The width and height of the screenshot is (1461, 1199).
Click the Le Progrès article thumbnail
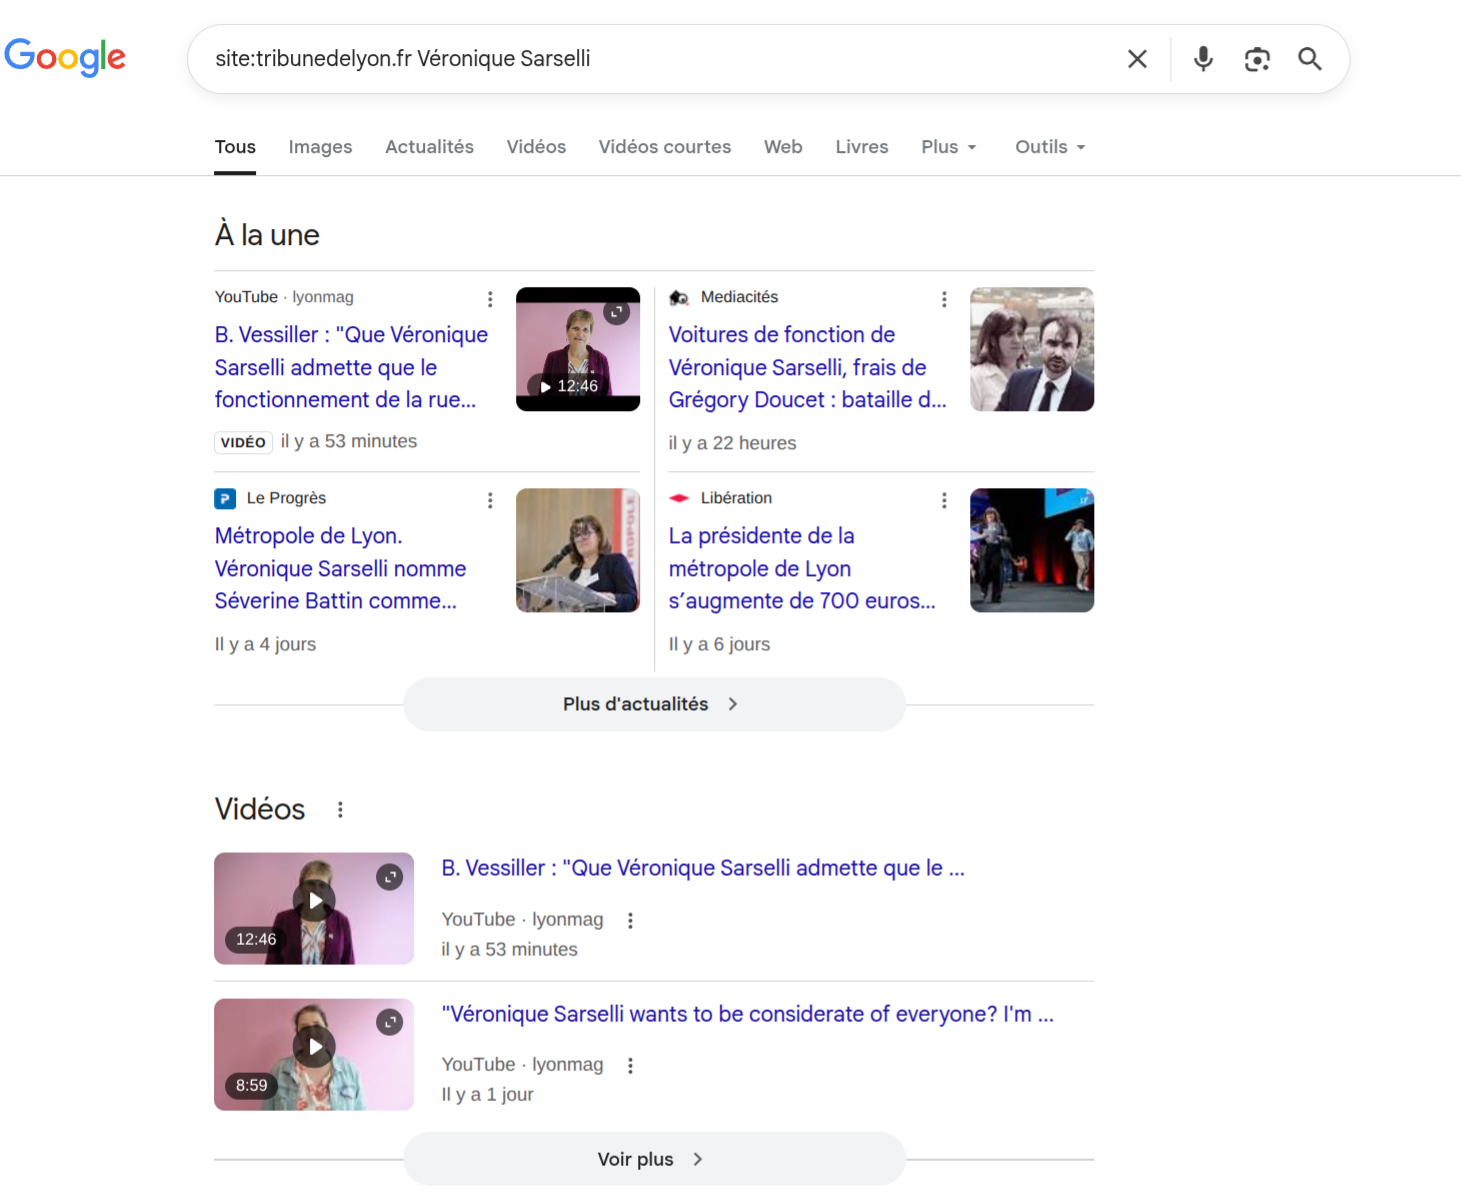[x=578, y=550]
